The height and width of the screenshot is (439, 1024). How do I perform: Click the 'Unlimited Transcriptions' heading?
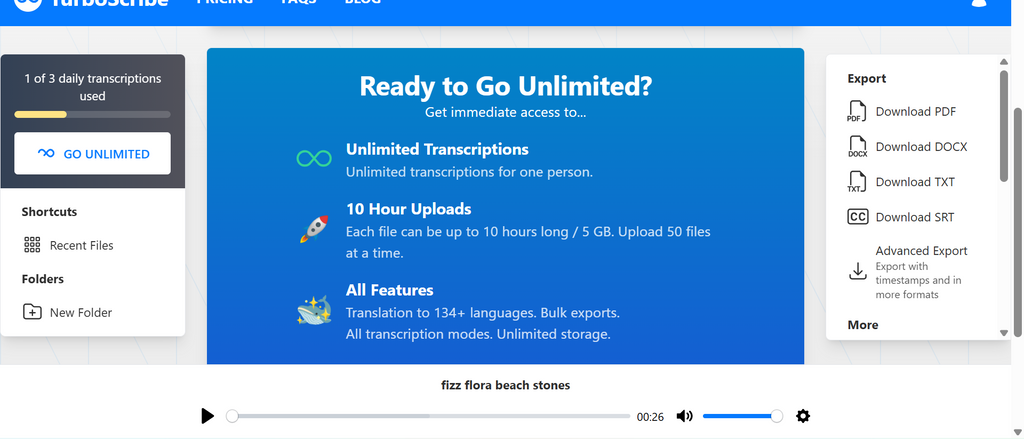pyautogui.click(x=437, y=150)
